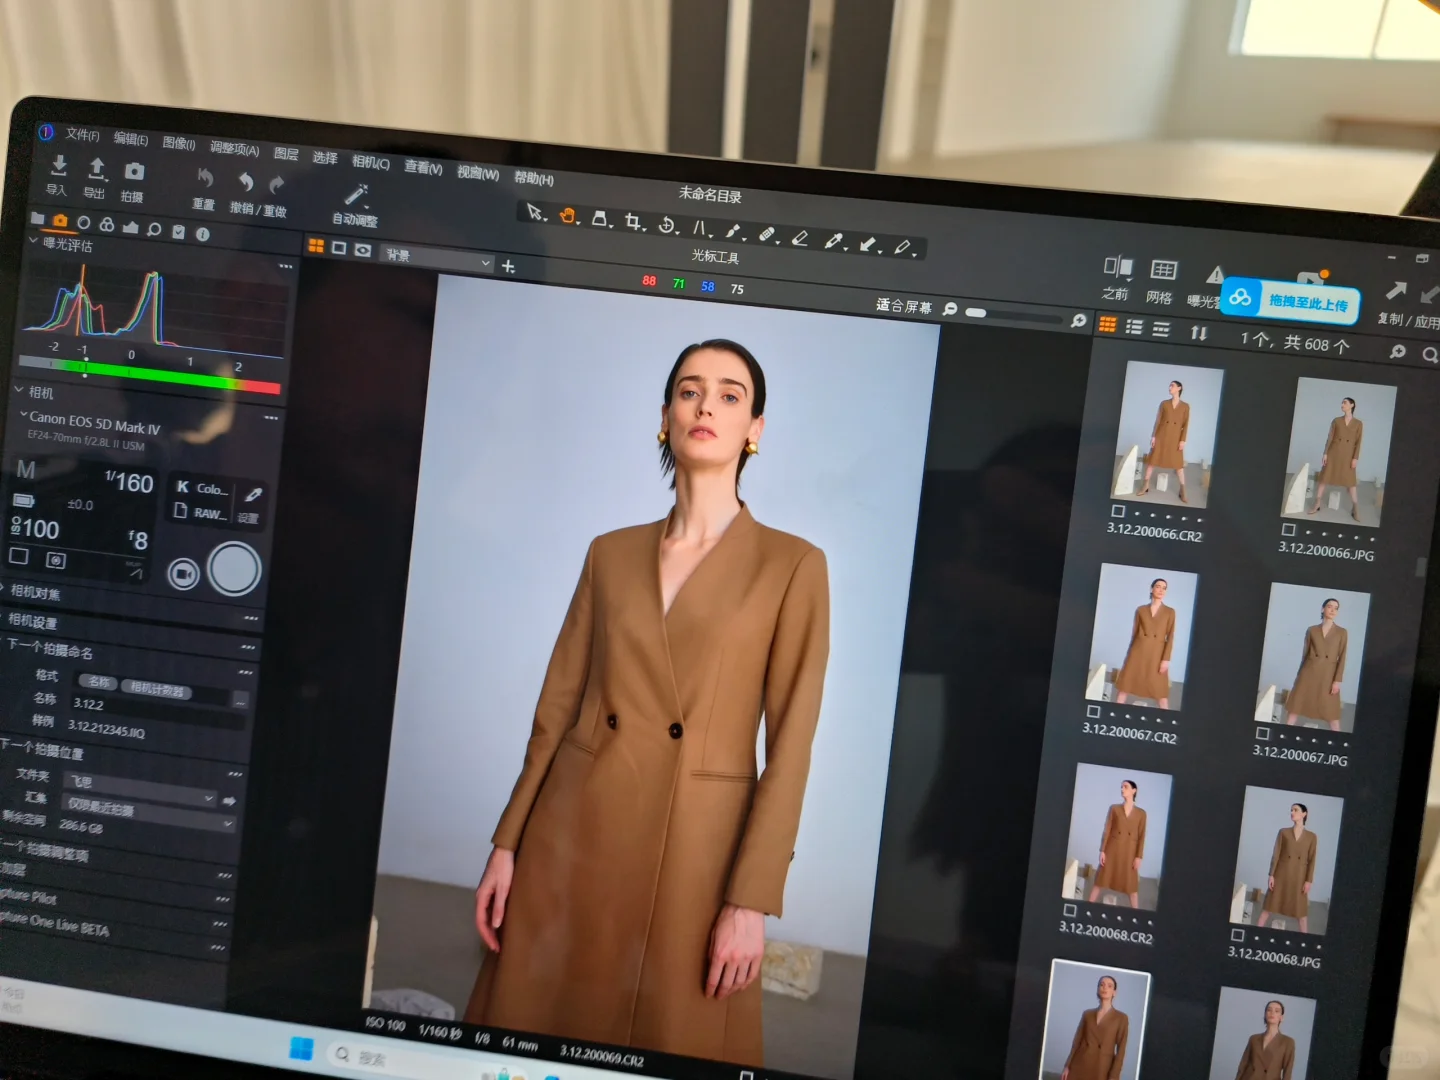Click the redo arrow above 撤销/重做
Viewport: 1440px width, 1080px height.
click(277, 185)
